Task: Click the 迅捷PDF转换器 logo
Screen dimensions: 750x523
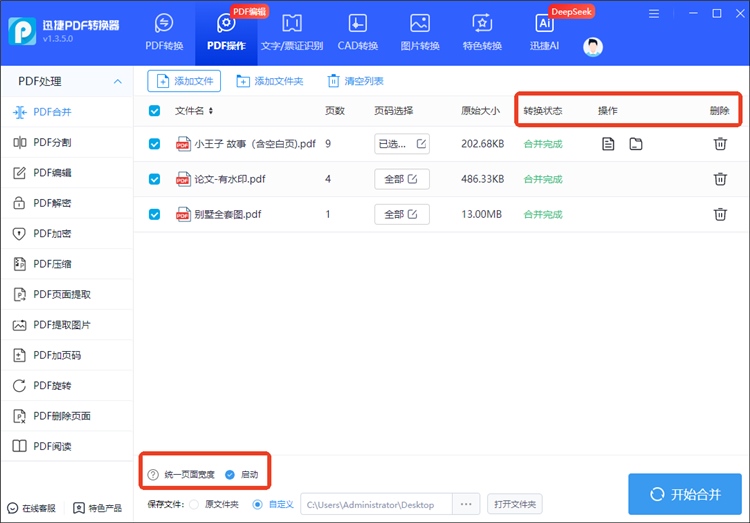Action: point(22,32)
